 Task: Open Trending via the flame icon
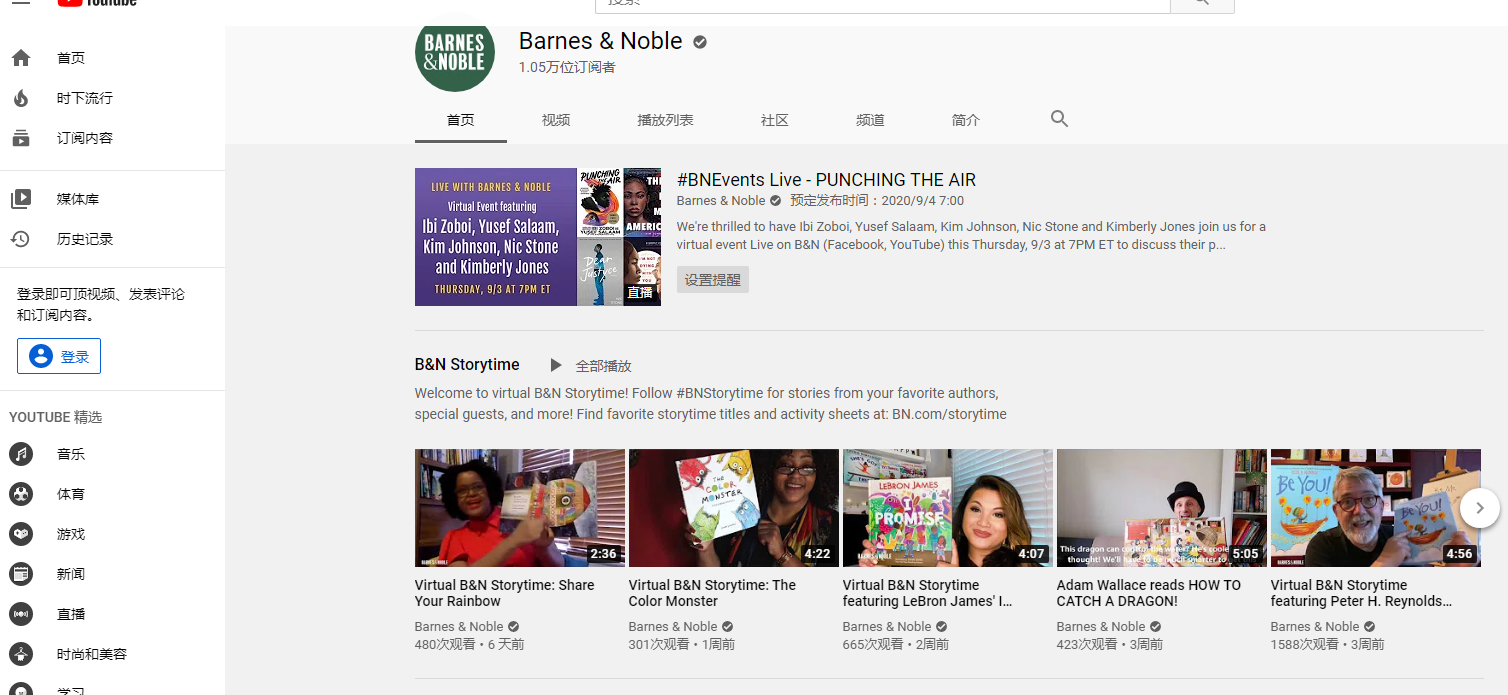pos(21,98)
